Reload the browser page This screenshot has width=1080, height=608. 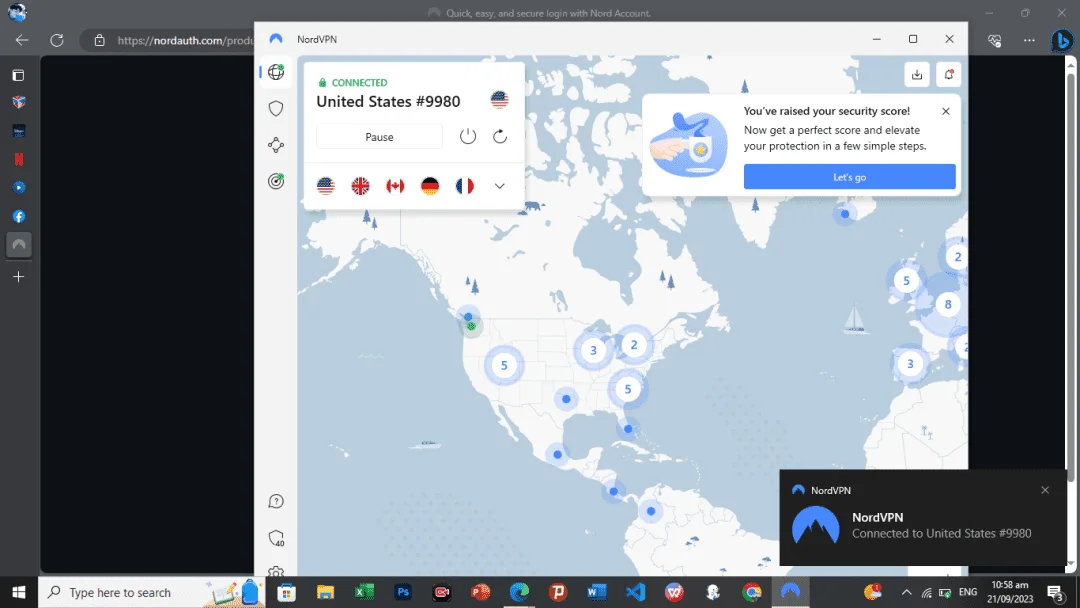pos(56,40)
